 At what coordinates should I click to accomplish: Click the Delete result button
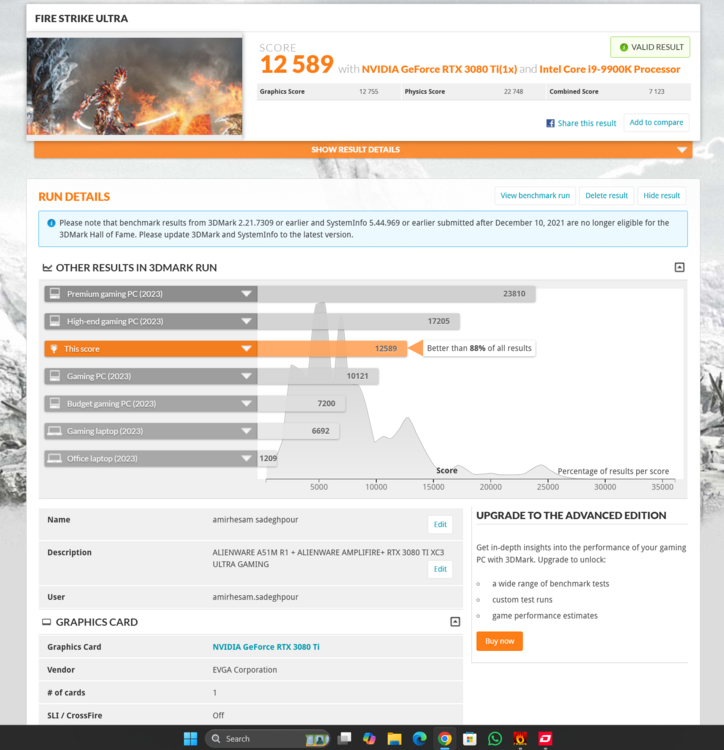pos(606,195)
